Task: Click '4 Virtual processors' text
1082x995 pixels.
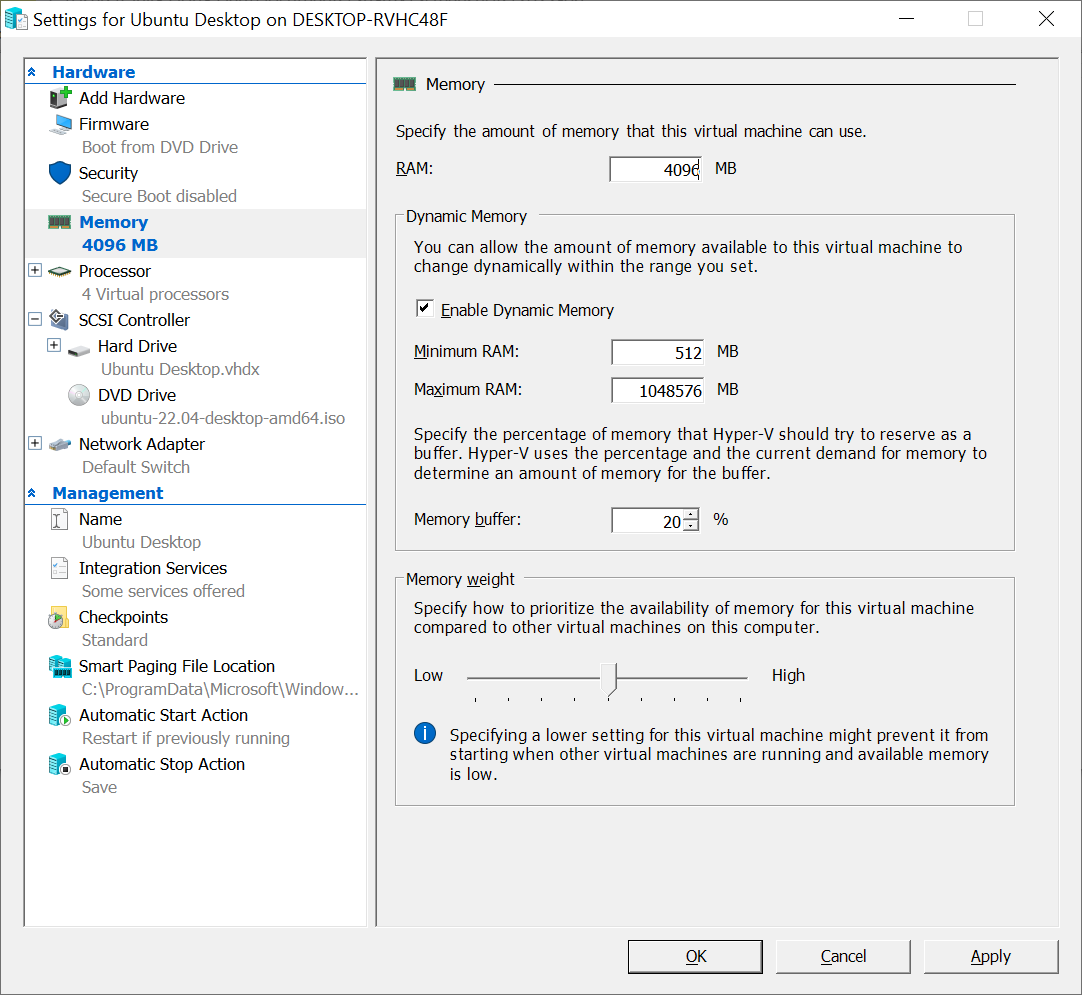Action: click(155, 294)
